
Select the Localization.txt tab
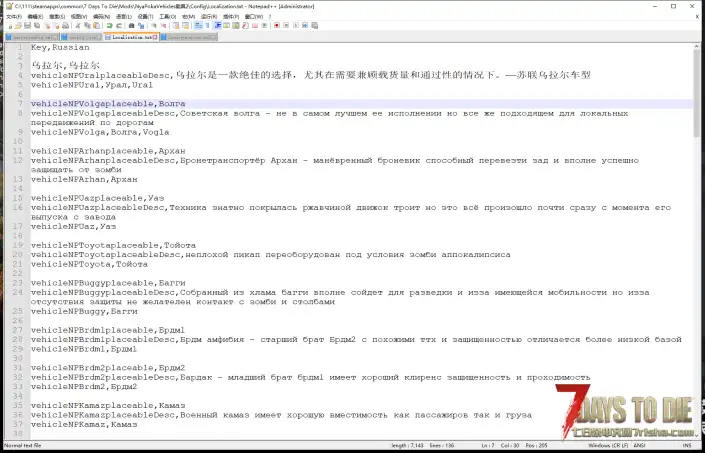(x=132, y=37)
